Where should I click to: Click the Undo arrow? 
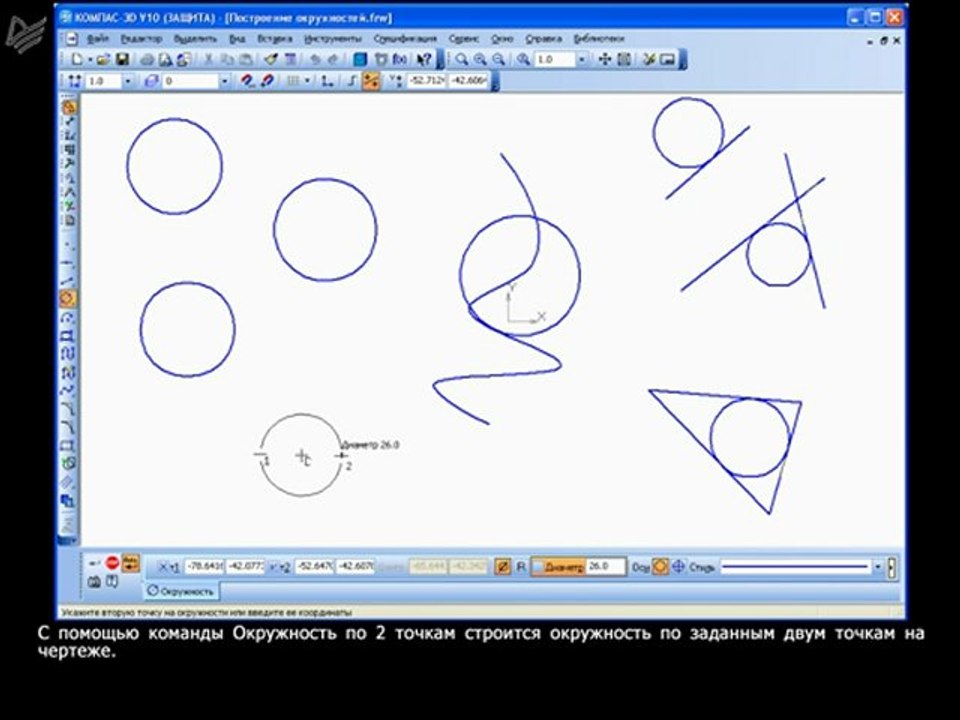pyautogui.click(x=315, y=59)
